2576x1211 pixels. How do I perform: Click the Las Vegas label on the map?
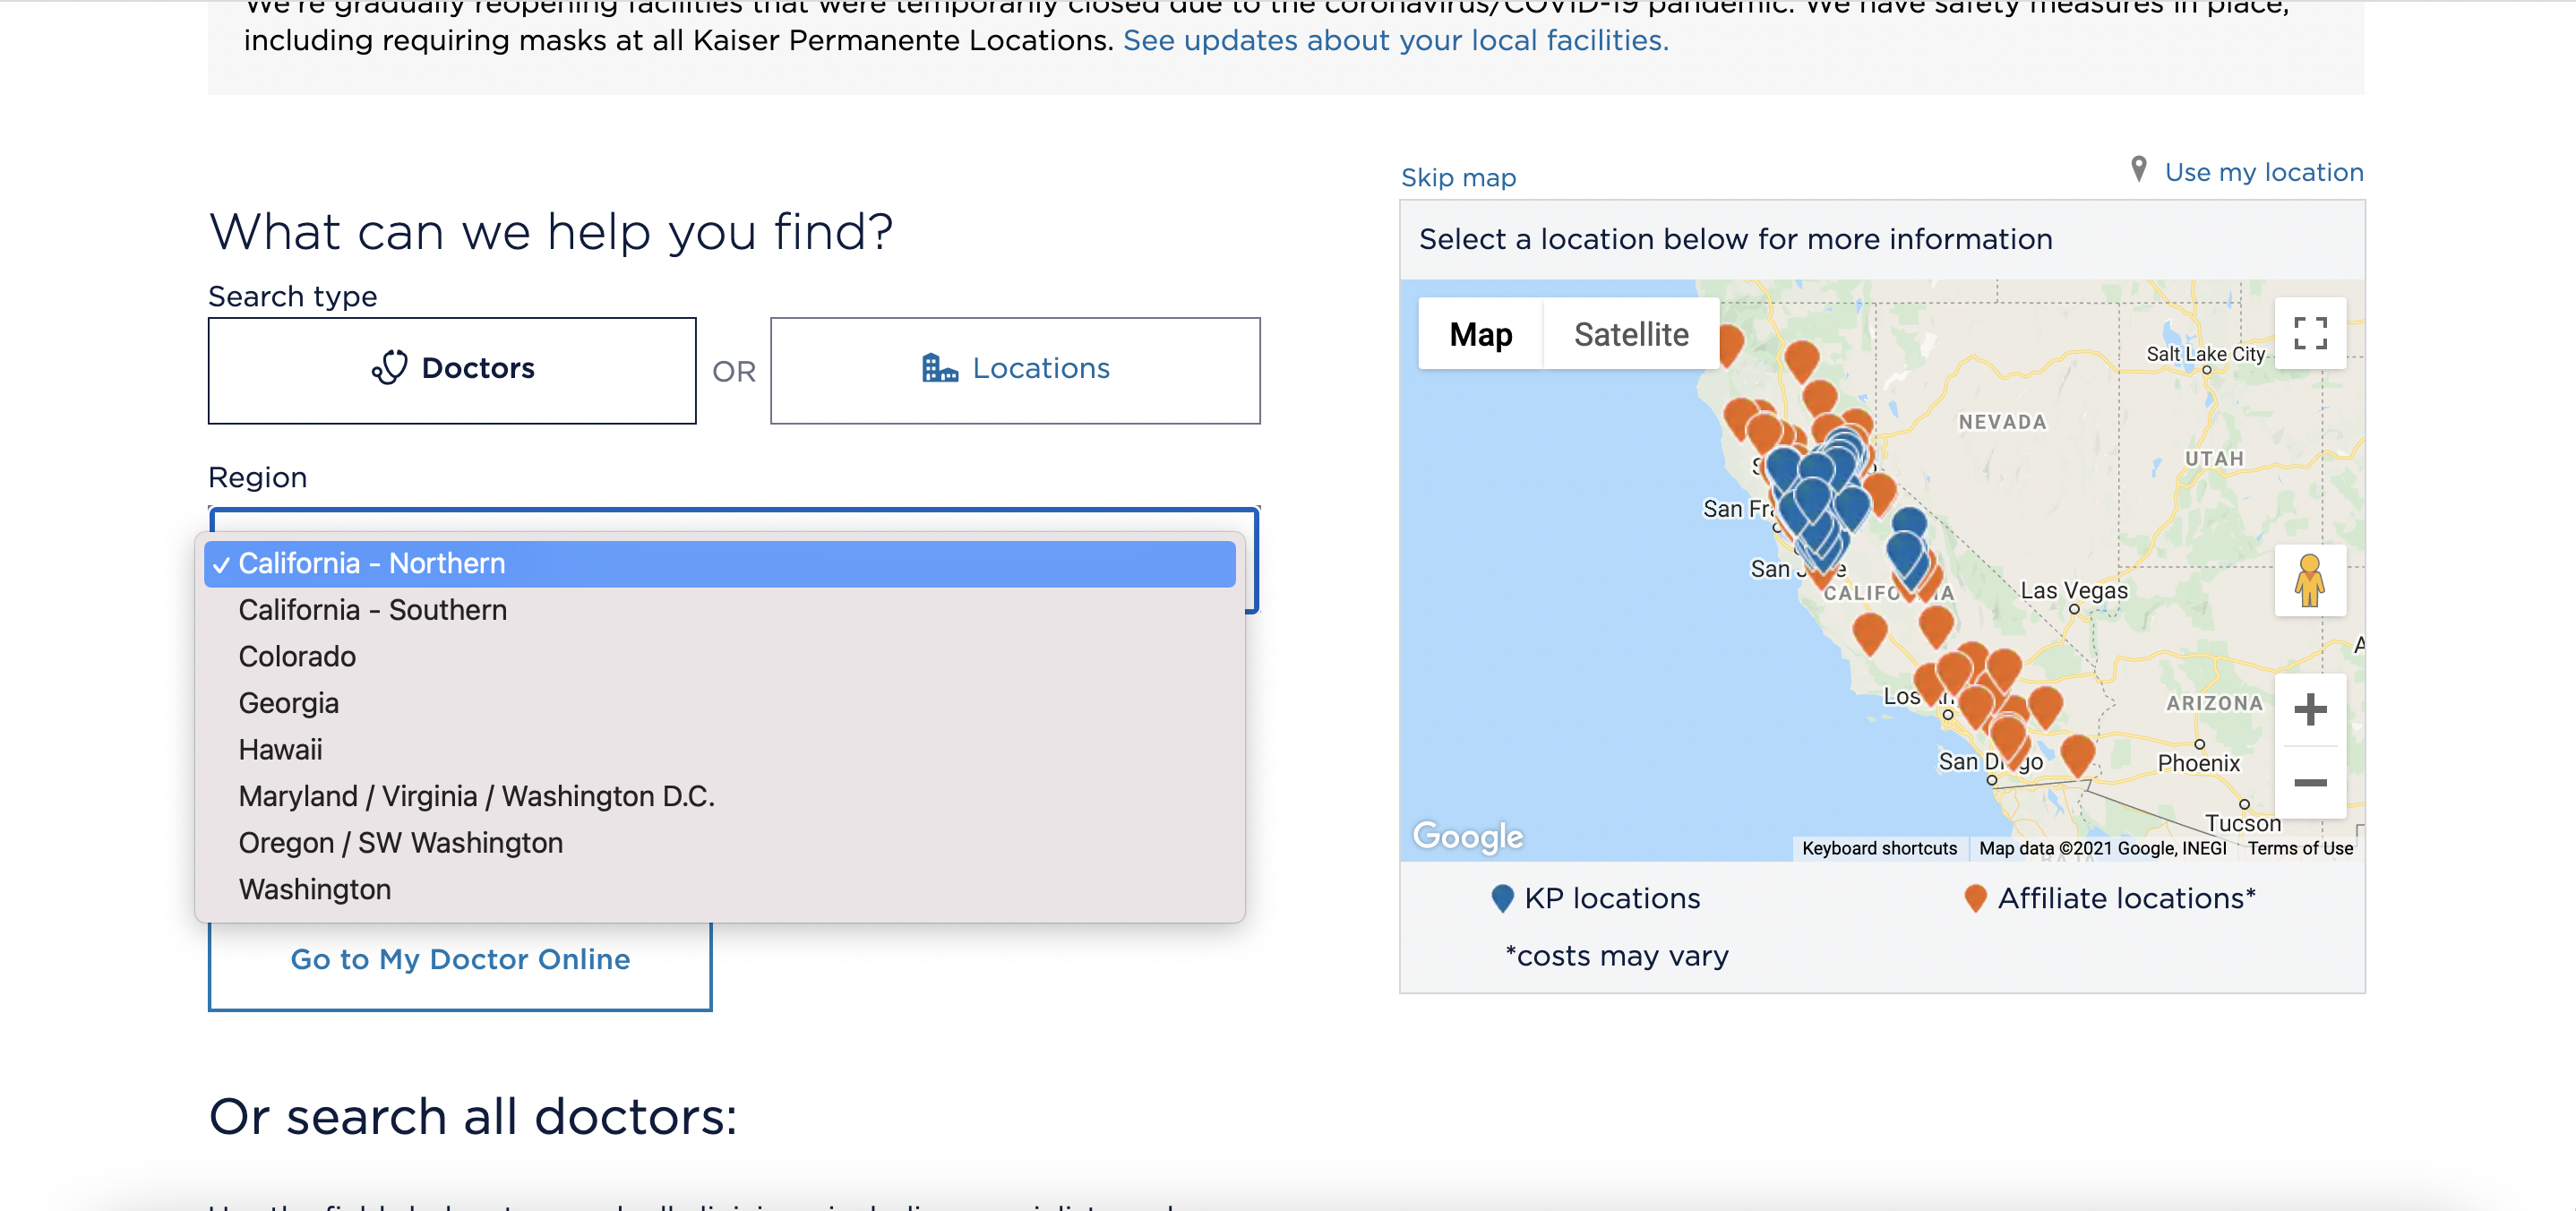pos(2073,590)
